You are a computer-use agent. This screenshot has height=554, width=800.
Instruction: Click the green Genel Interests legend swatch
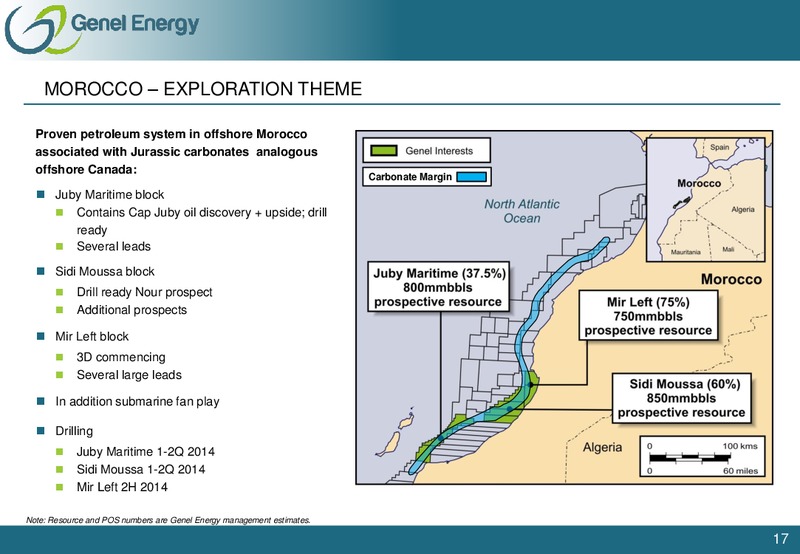(x=384, y=151)
